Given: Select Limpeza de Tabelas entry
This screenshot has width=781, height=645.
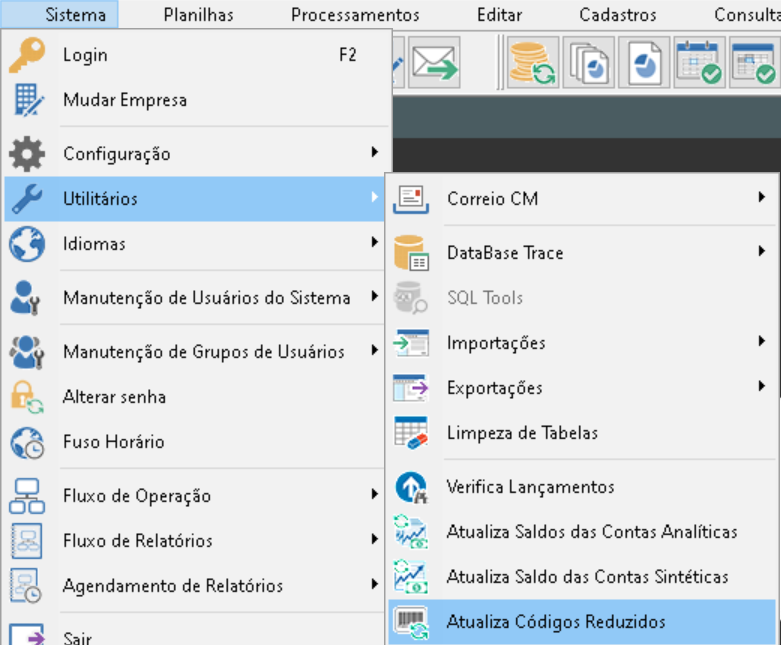Looking at the screenshot, I should point(582,433).
